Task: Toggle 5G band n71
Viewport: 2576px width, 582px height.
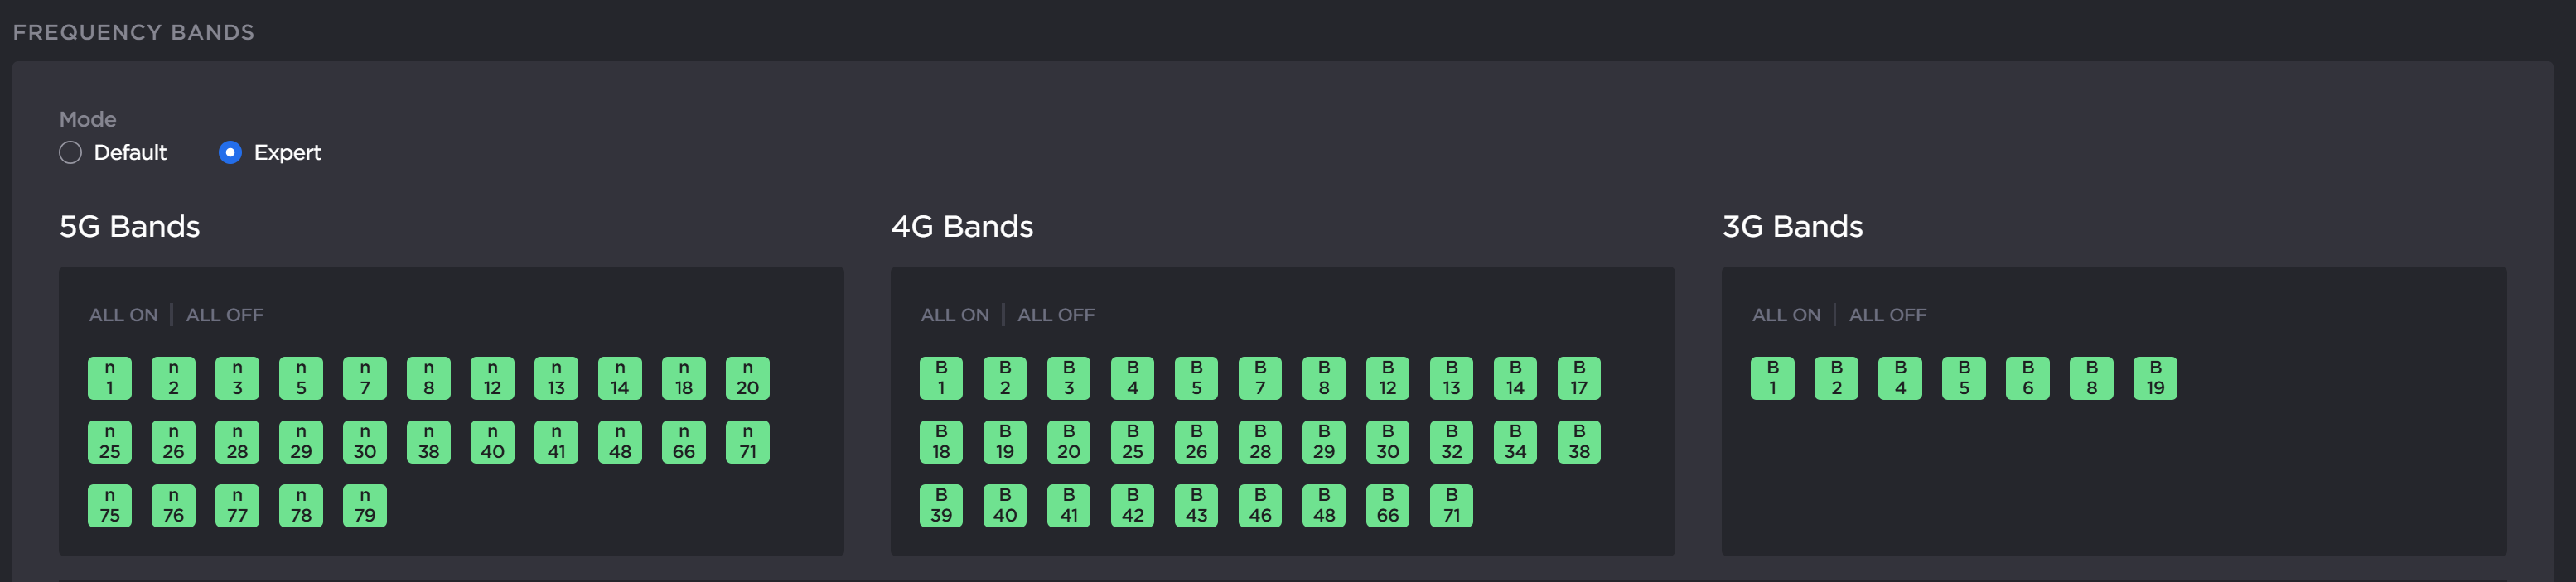Action: pyautogui.click(x=747, y=442)
